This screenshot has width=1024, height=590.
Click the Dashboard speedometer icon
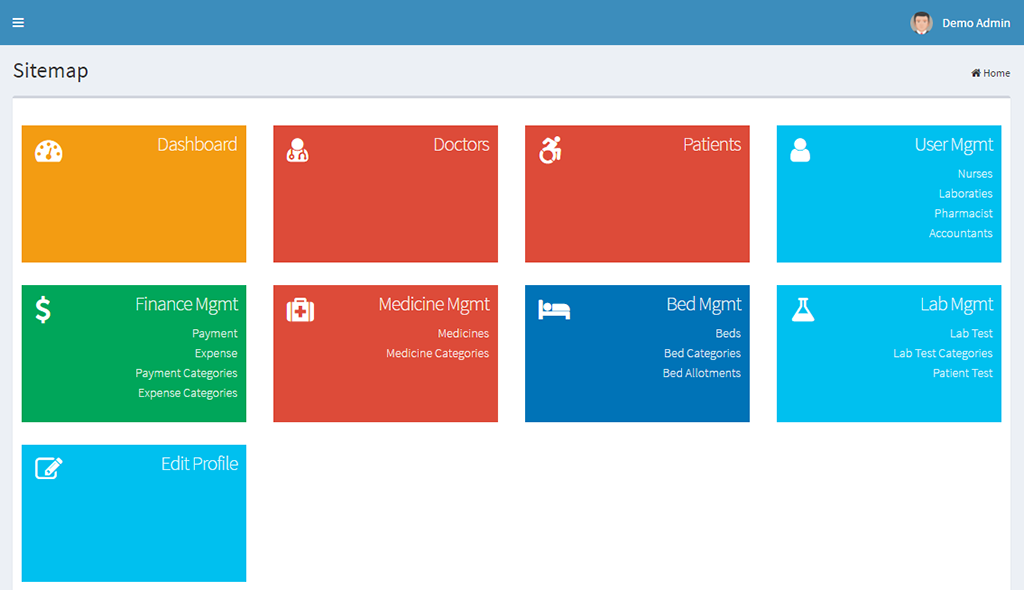49,151
